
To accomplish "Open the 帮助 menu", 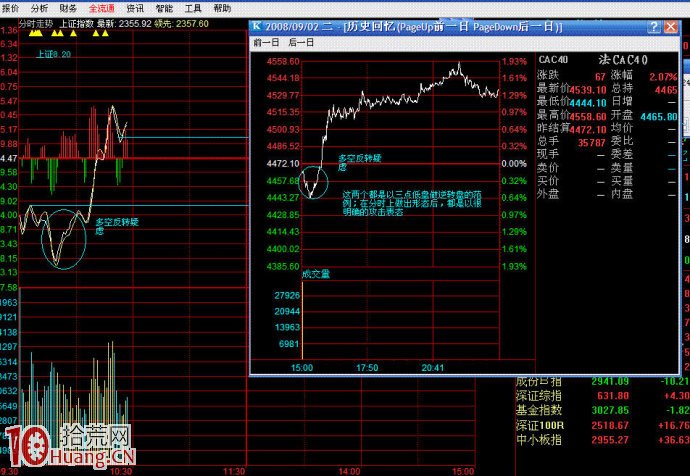I will 222,8.
